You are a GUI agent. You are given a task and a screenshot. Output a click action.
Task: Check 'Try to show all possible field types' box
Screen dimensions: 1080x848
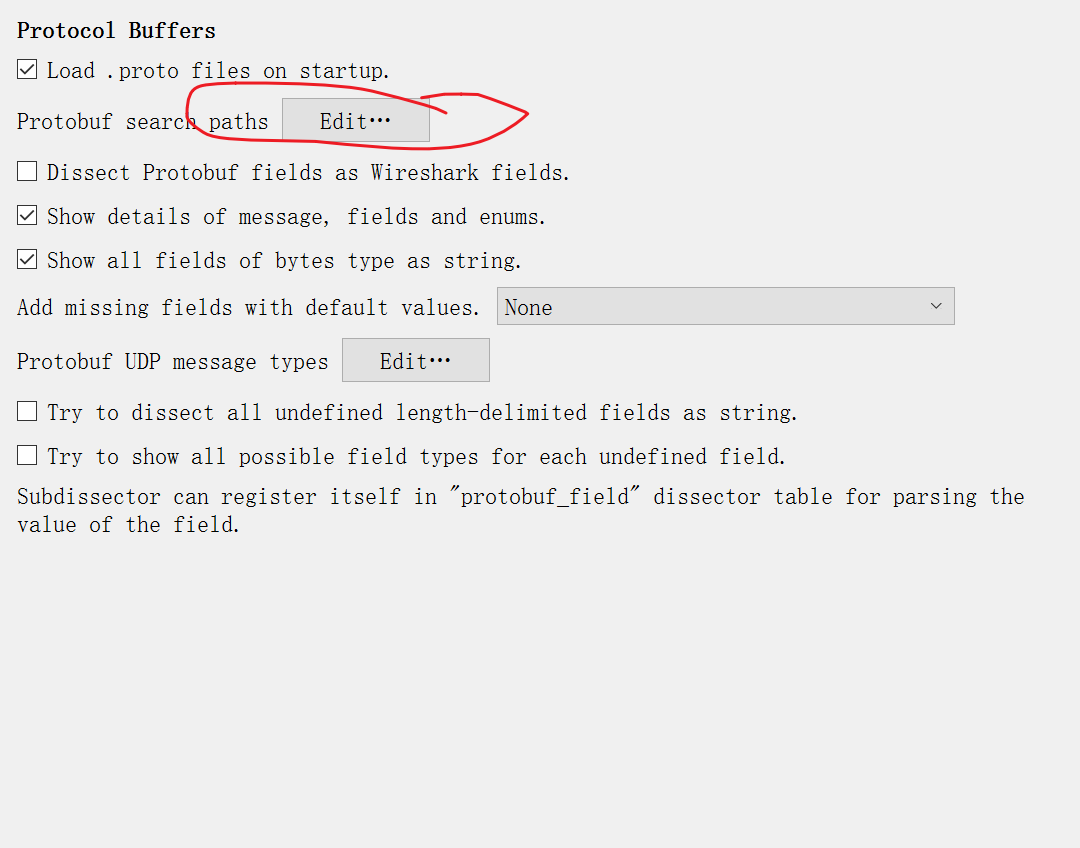tap(27, 456)
